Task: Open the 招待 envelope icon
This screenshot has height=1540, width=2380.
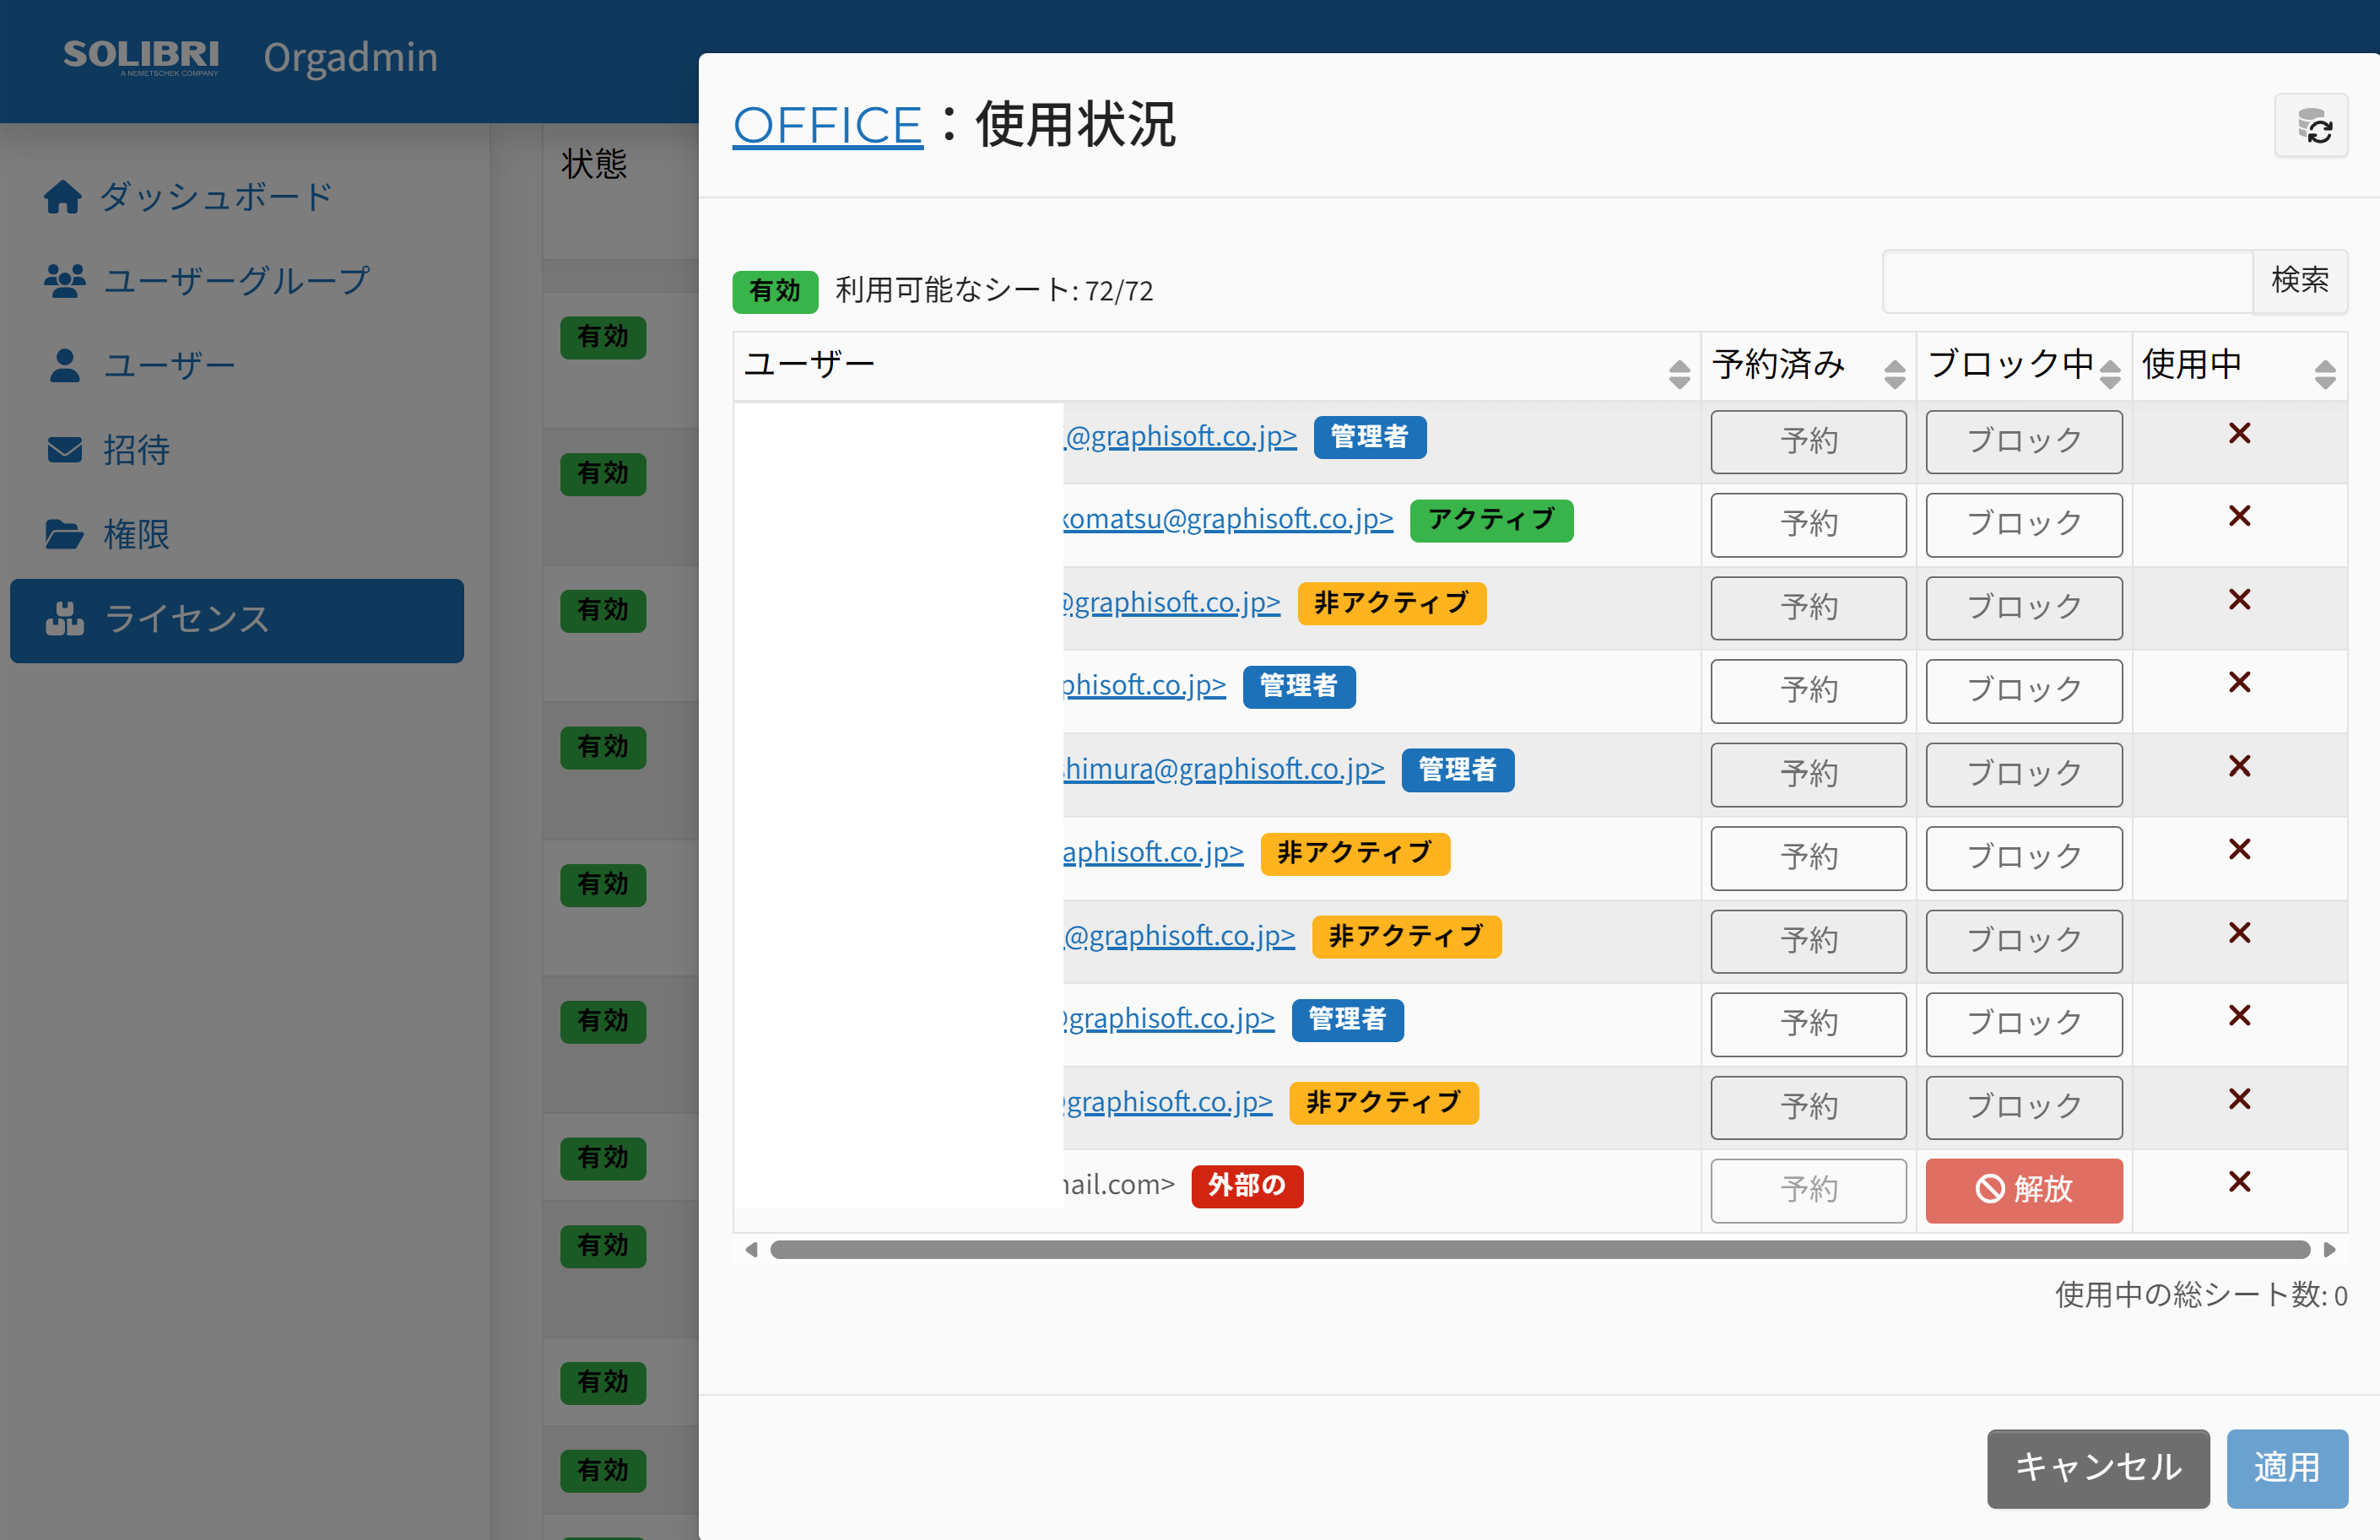Action: pyautogui.click(x=65, y=450)
